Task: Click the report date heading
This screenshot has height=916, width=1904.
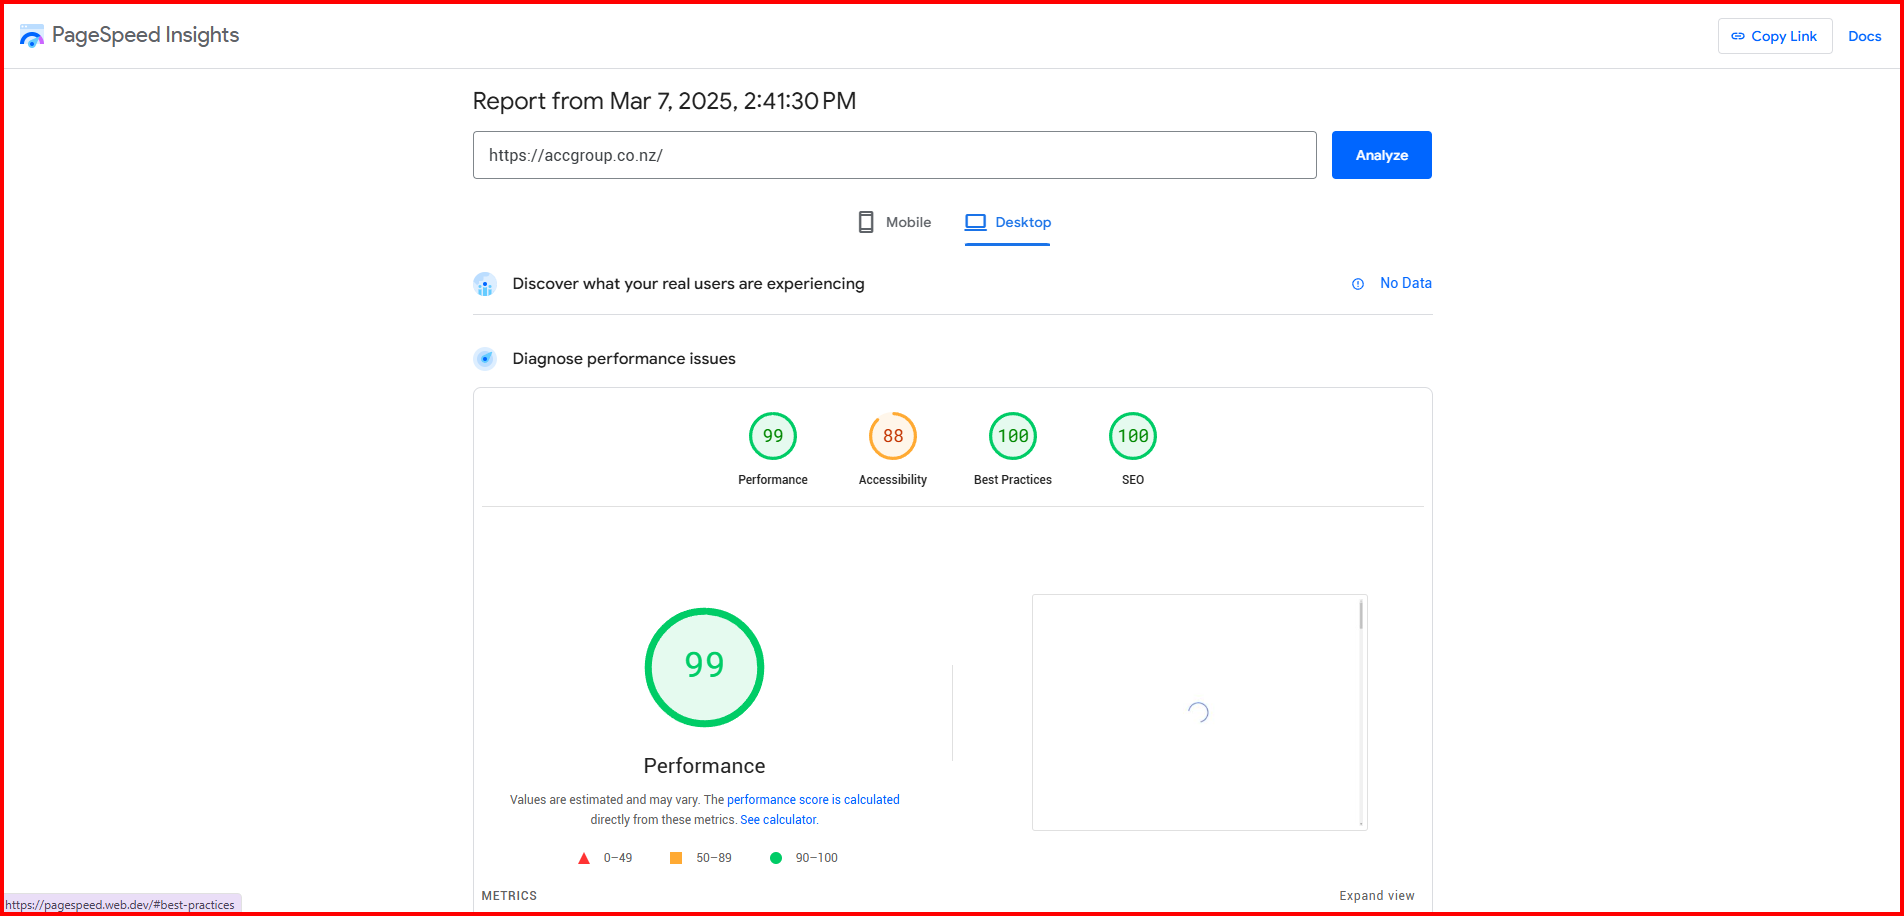Action: tap(664, 101)
